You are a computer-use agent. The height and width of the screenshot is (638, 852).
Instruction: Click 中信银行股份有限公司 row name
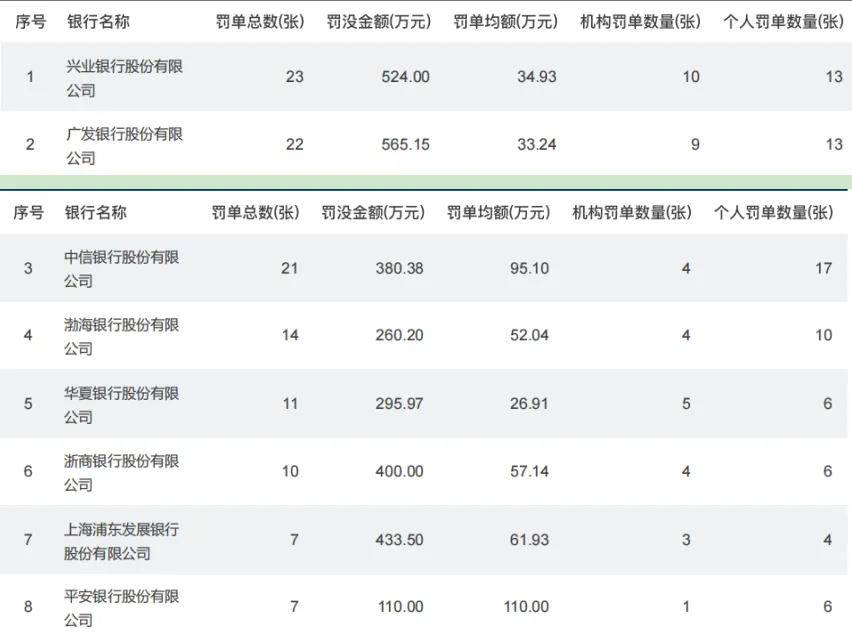tap(122, 269)
